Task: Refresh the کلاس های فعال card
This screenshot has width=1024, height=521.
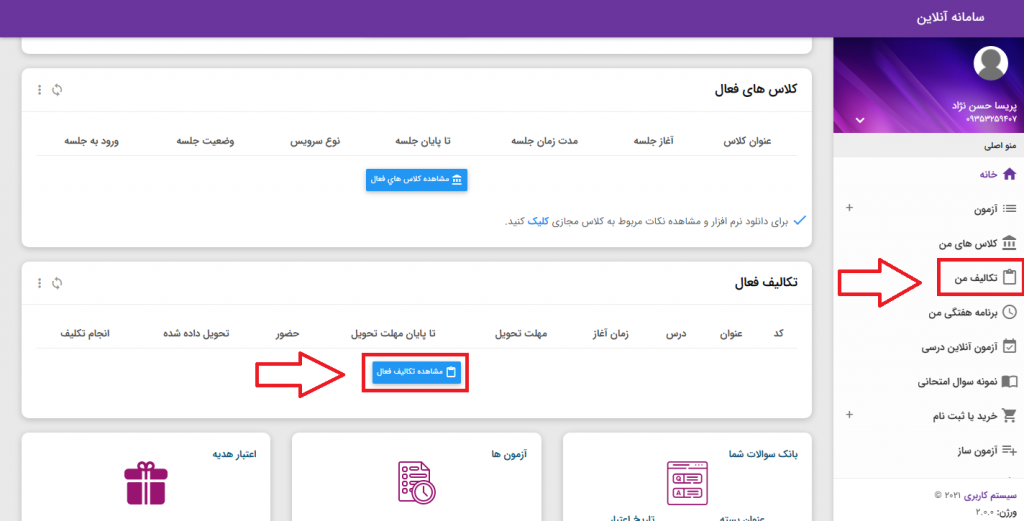Action: pyautogui.click(x=57, y=89)
